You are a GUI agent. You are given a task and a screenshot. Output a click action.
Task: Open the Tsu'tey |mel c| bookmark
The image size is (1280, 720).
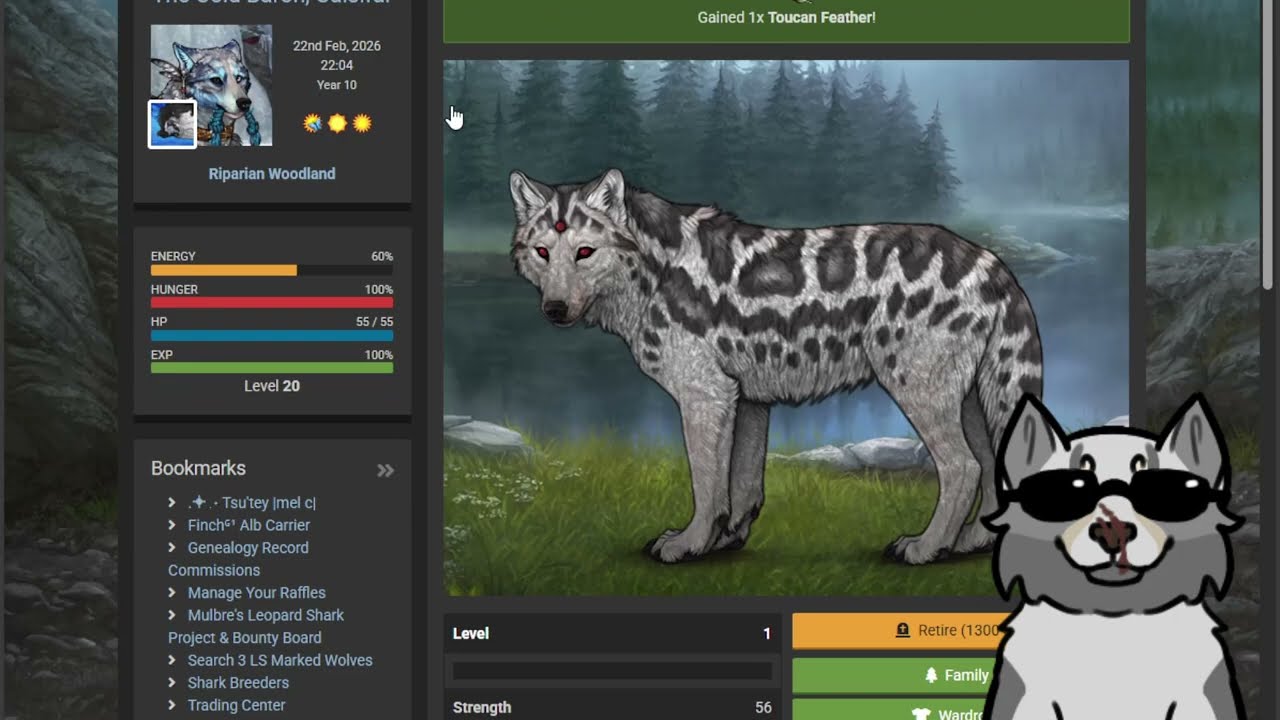(x=252, y=502)
